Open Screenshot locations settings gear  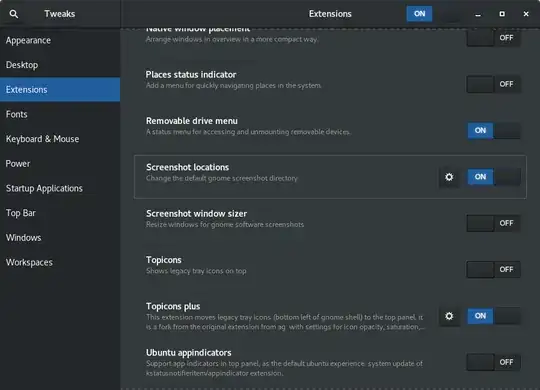coord(449,177)
